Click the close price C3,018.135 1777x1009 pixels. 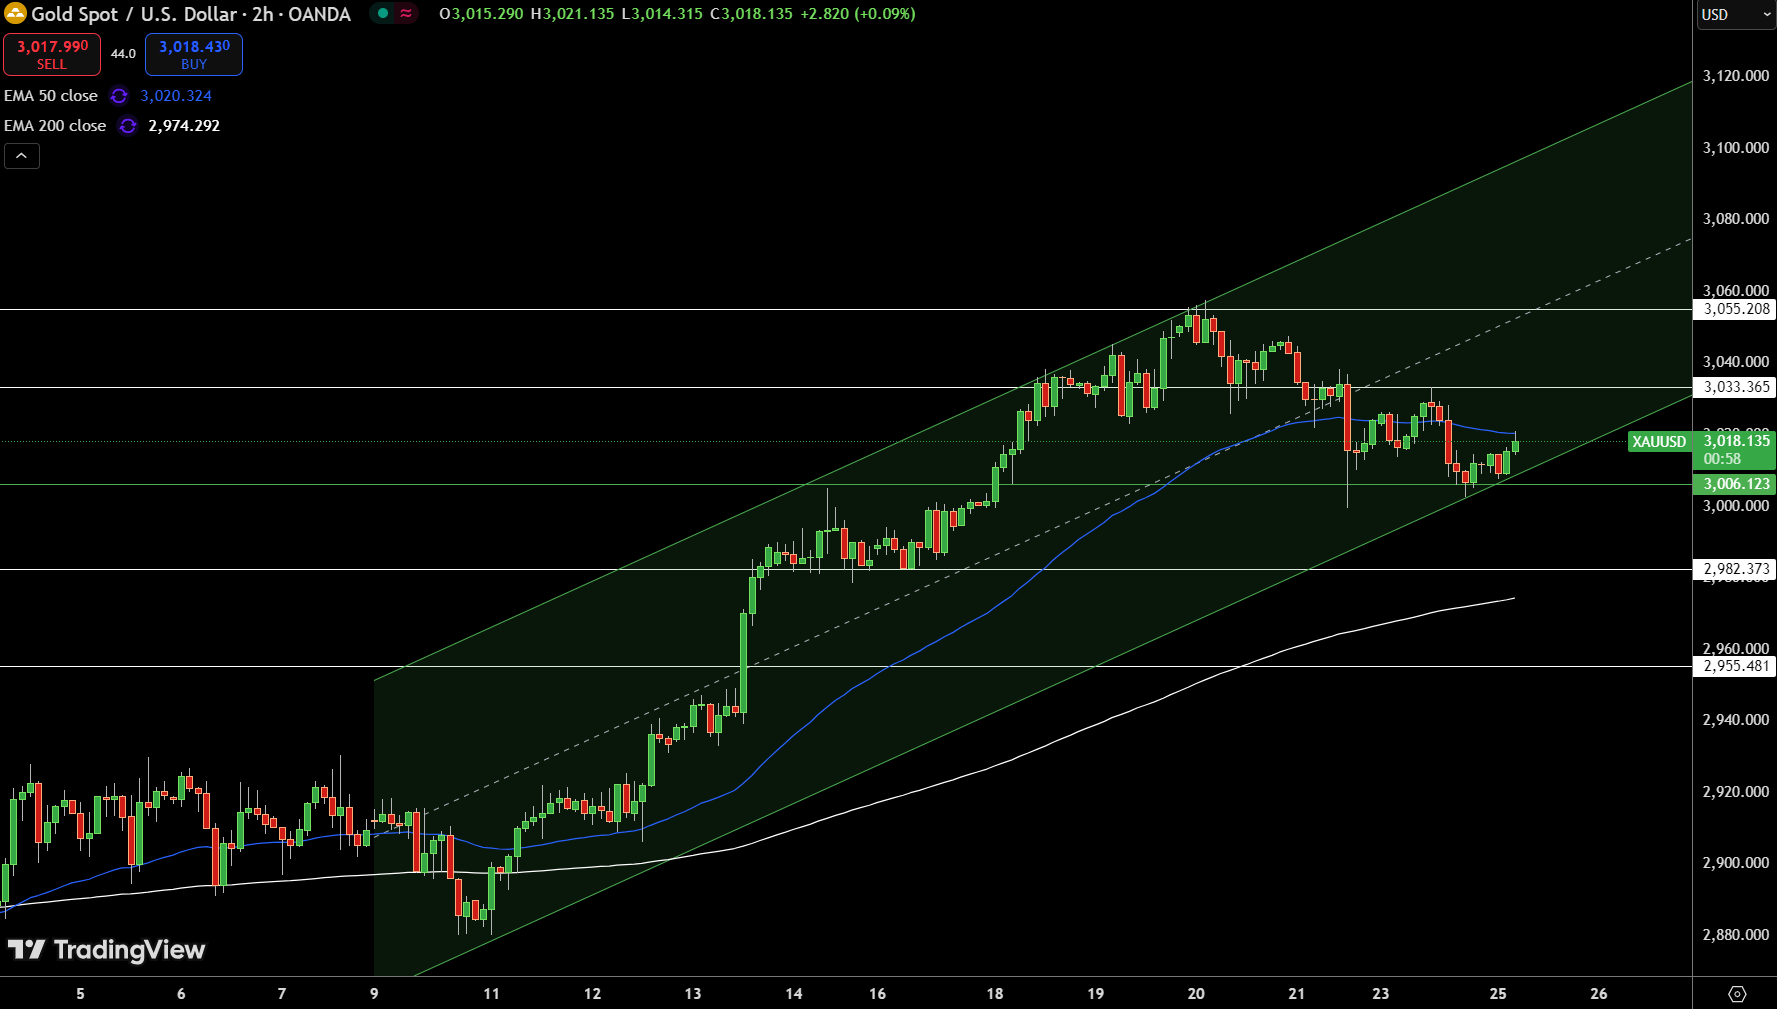click(751, 14)
